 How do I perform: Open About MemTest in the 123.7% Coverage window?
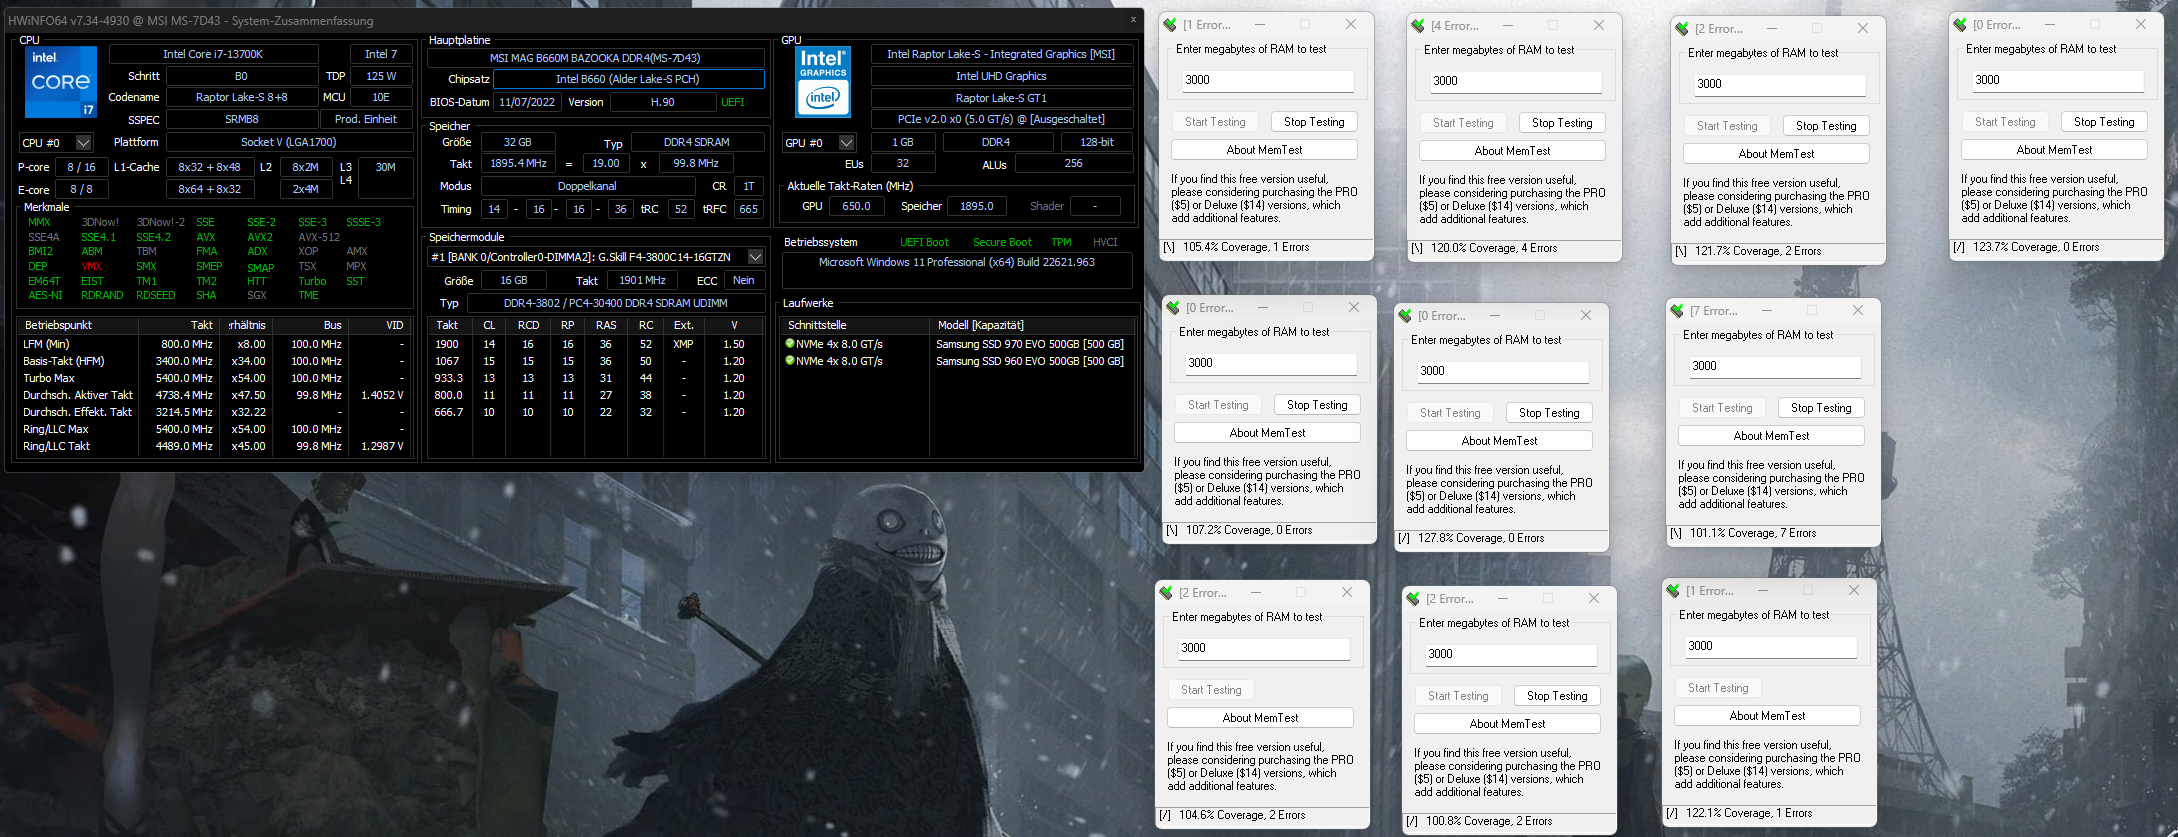point(2054,150)
